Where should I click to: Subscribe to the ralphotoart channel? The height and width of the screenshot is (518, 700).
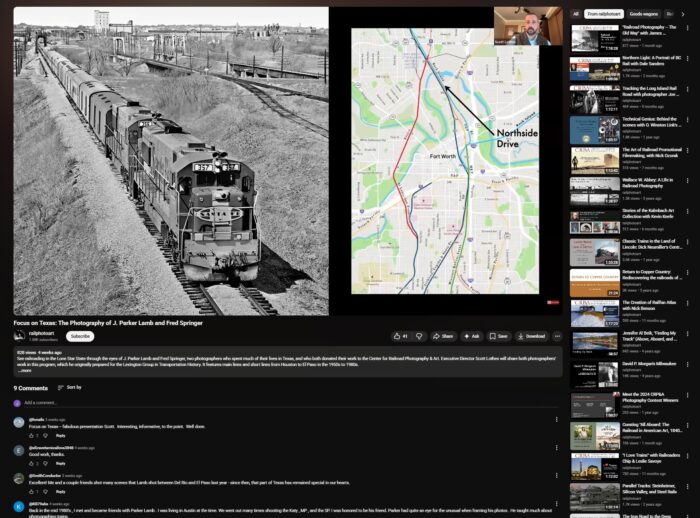[79, 336]
